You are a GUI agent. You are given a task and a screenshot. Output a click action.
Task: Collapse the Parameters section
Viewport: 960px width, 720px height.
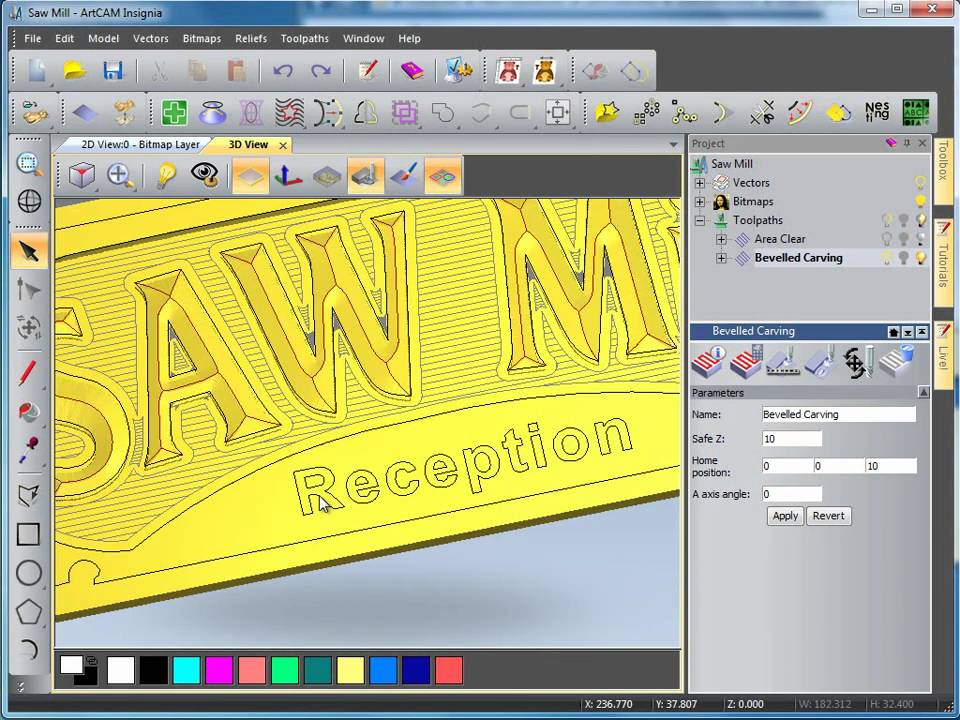click(x=923, y=392)
